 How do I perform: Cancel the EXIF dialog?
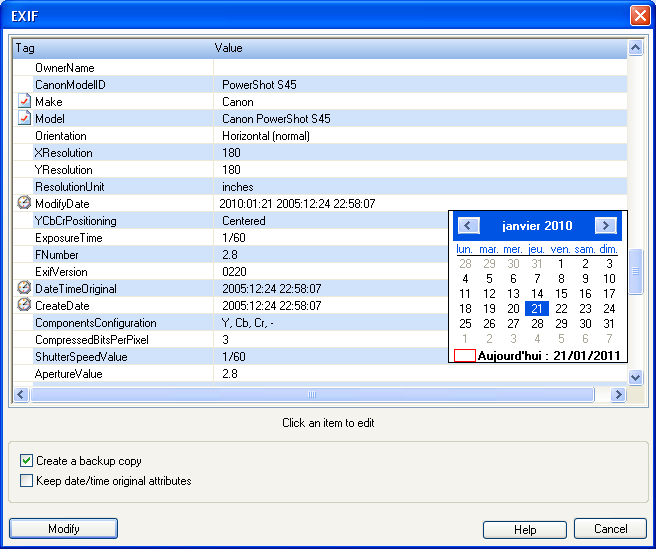[x=610, y=528]
